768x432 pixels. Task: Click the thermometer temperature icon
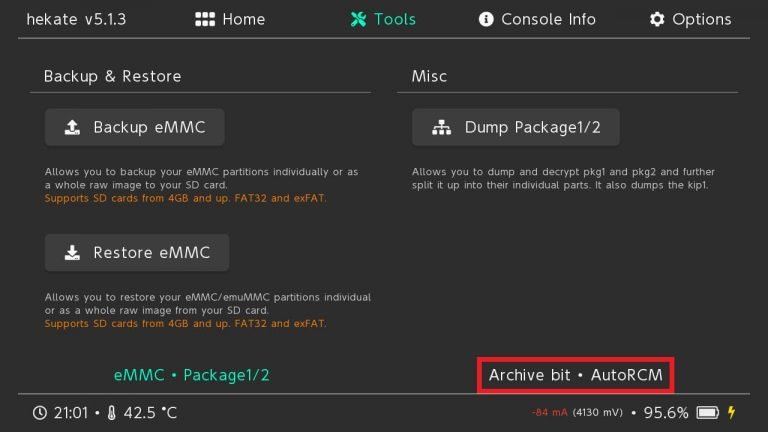coord(112,413)
